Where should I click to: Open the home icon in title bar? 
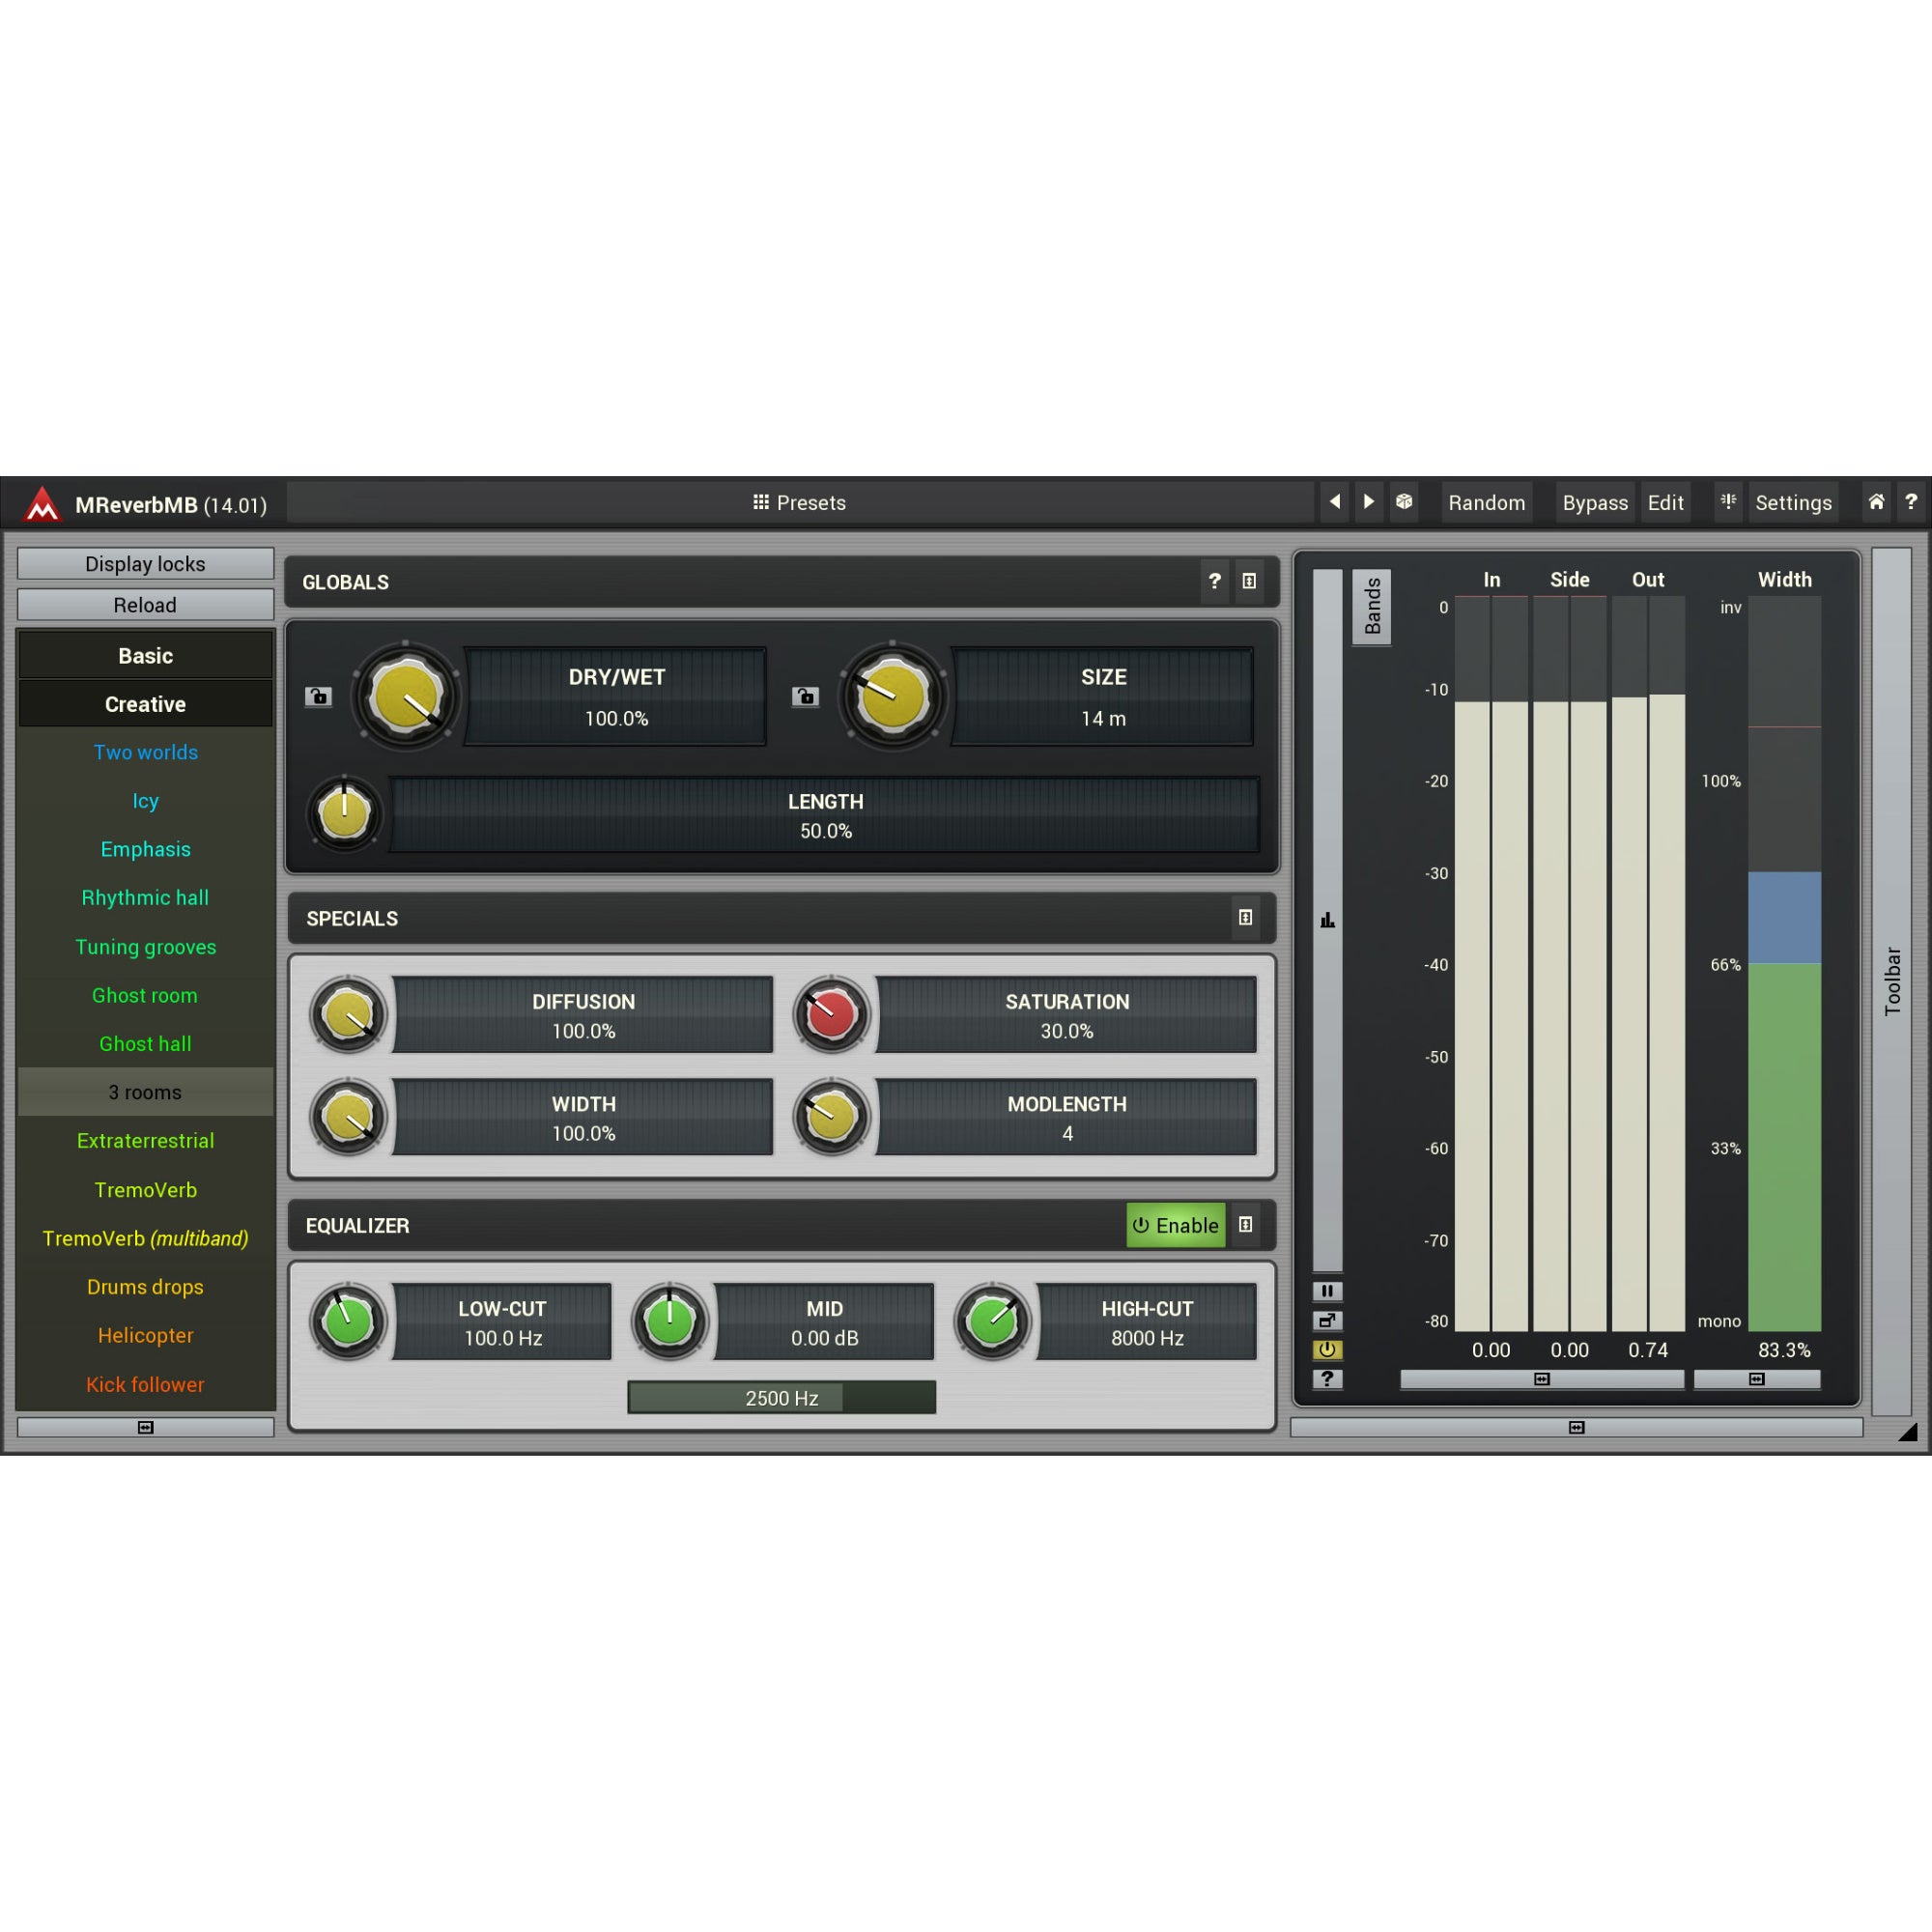(x=1876, y=502)
